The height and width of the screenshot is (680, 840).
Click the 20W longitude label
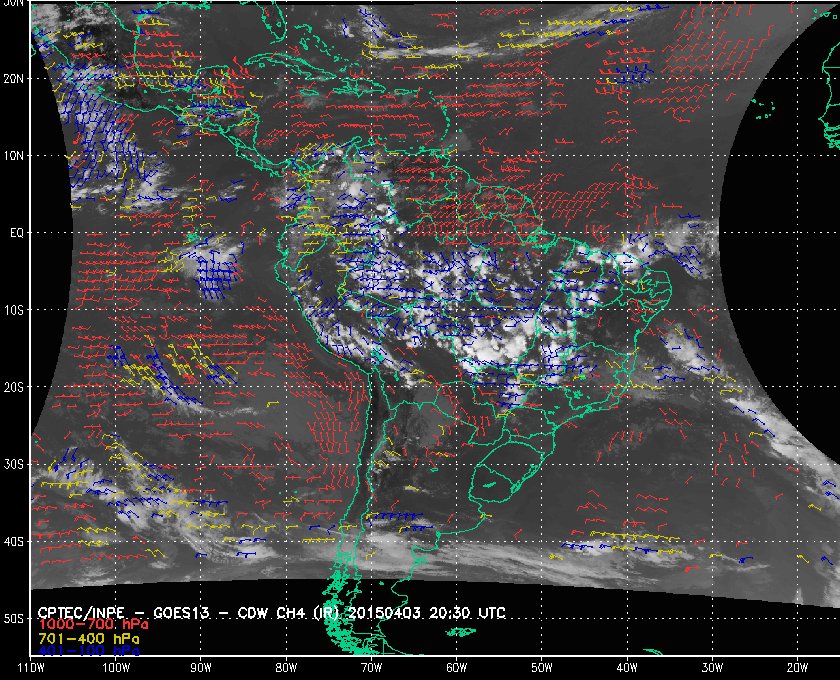point(797,668)
